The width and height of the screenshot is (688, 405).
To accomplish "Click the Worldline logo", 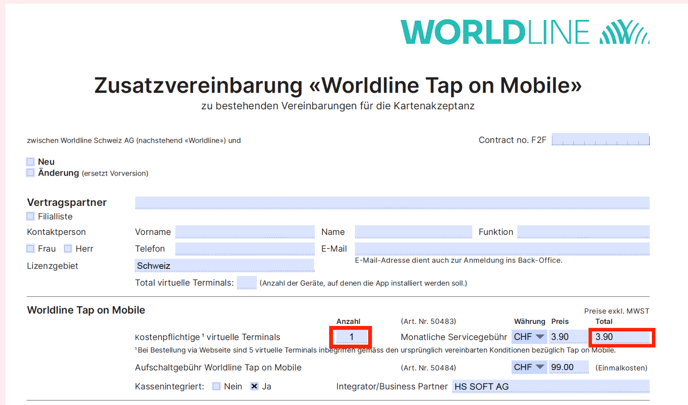I will coord(524,32).
